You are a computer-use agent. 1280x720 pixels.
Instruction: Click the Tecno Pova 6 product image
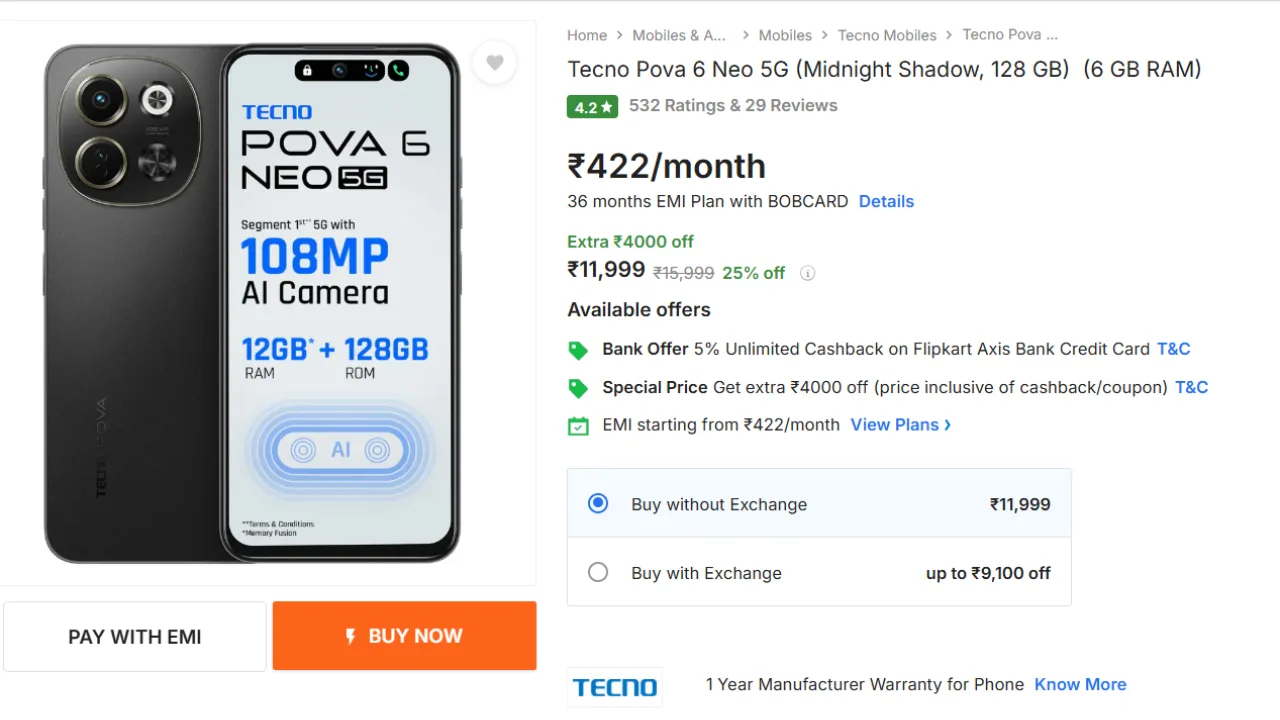pyautogui.click(x=251, y=303)
